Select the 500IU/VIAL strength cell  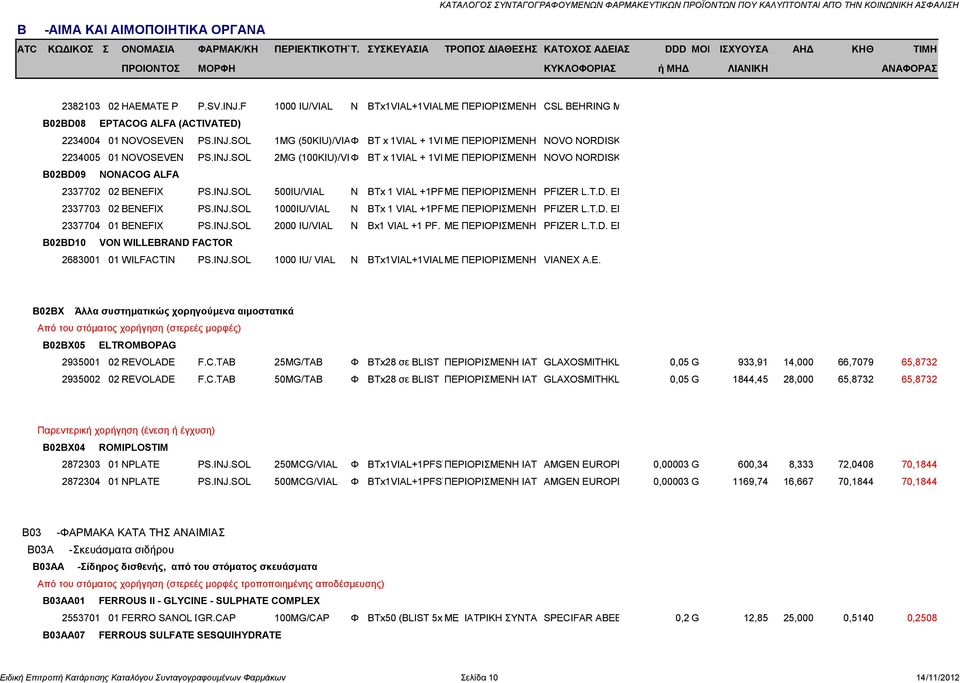[x=299, y=192]
